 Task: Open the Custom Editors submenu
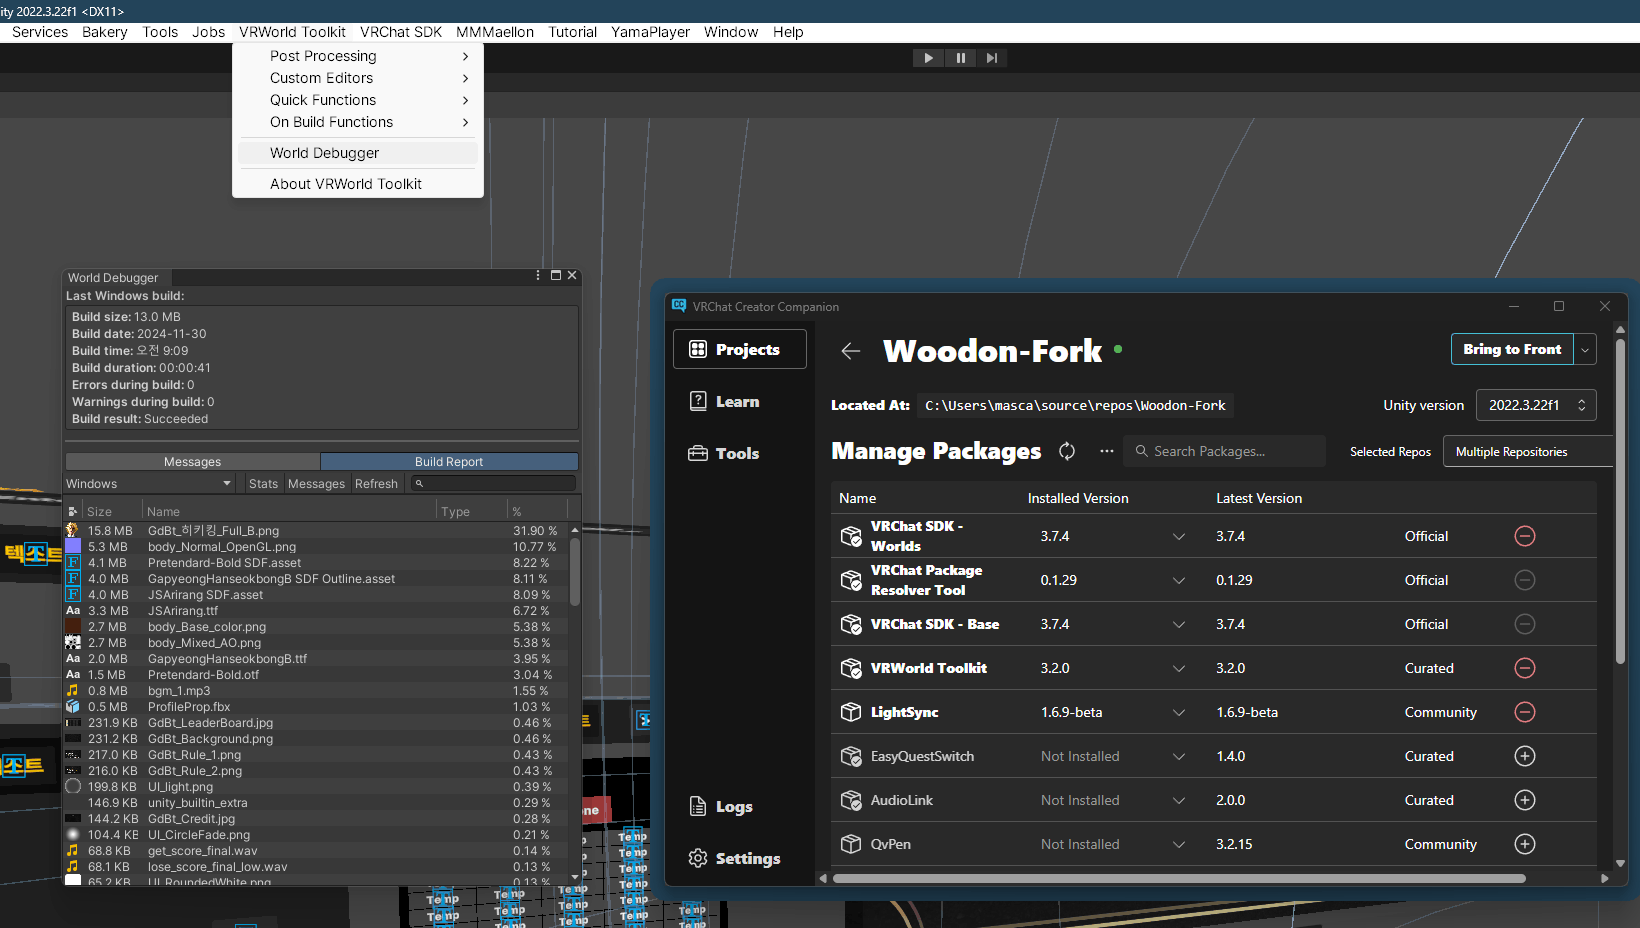358,78
